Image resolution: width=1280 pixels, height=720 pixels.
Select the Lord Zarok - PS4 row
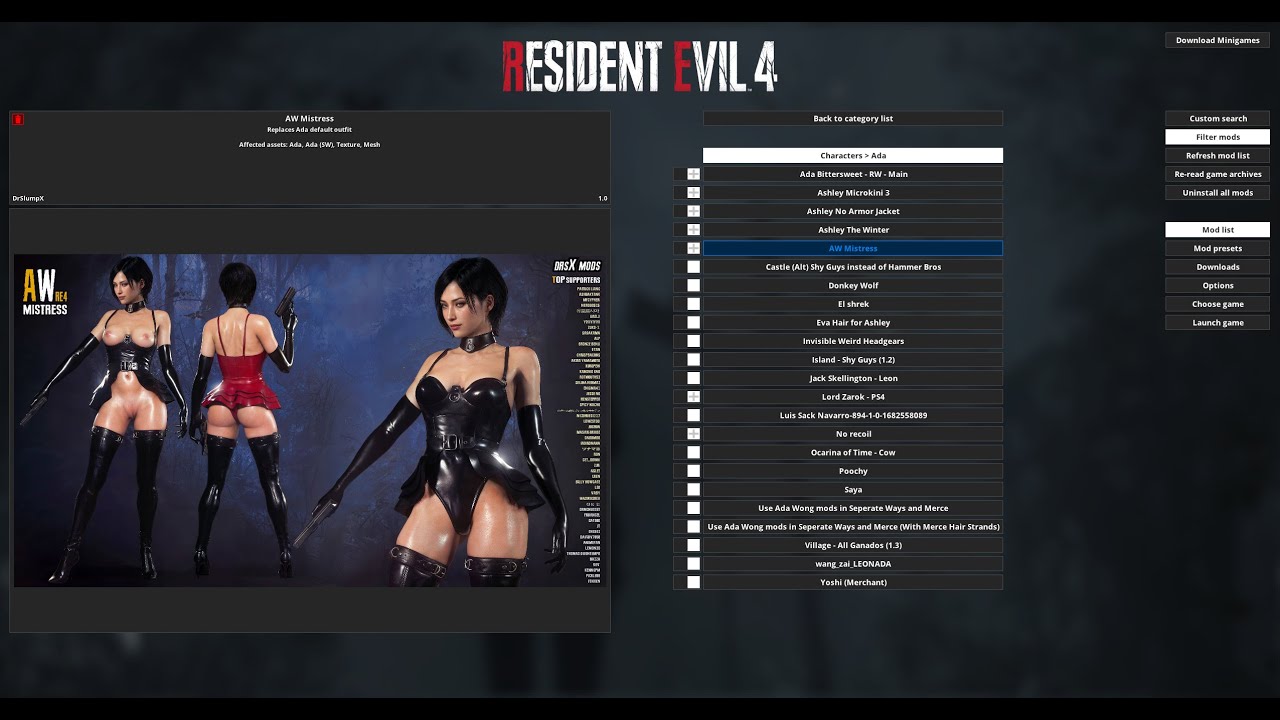(x=853, y=397)
